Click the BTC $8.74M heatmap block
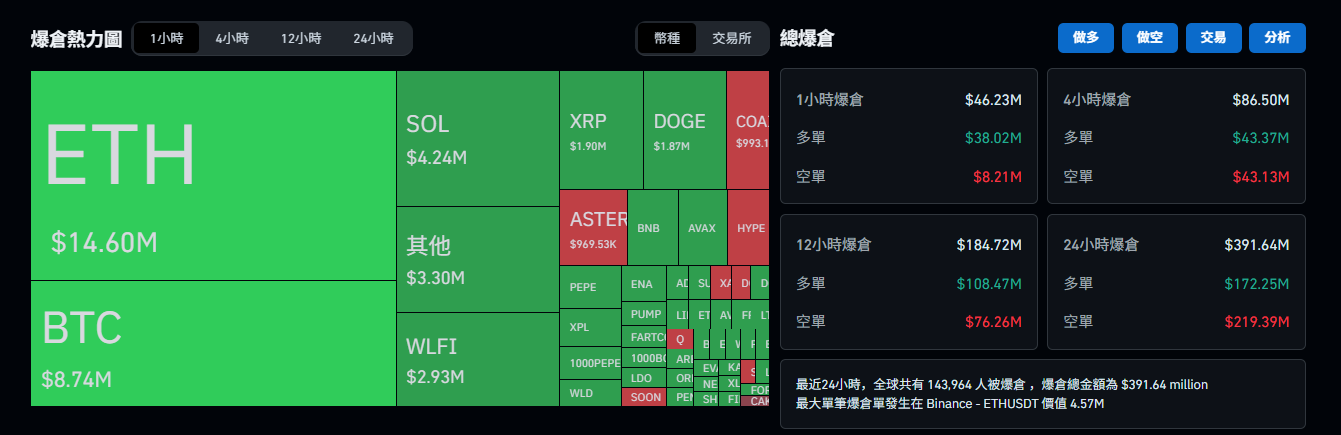This screenshot has height=435, width=1341. coord(213,343)
